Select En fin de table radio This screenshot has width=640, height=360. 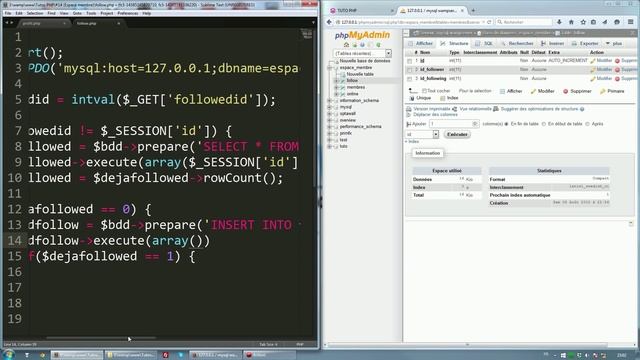pyautogui.click(x=507, y=124)
